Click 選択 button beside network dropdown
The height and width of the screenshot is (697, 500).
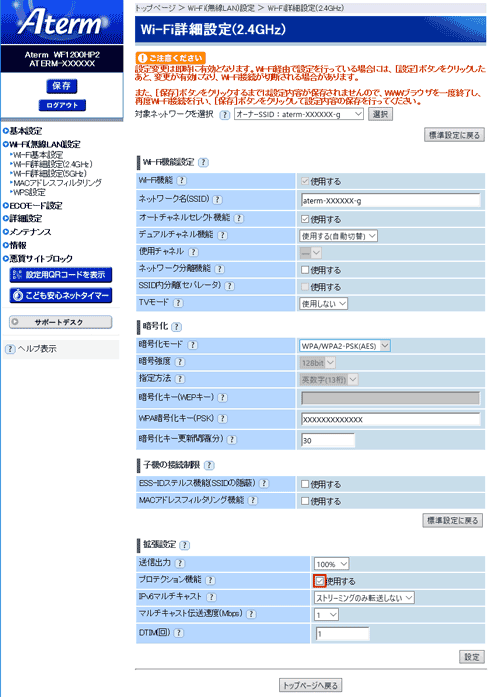(380, 114)
